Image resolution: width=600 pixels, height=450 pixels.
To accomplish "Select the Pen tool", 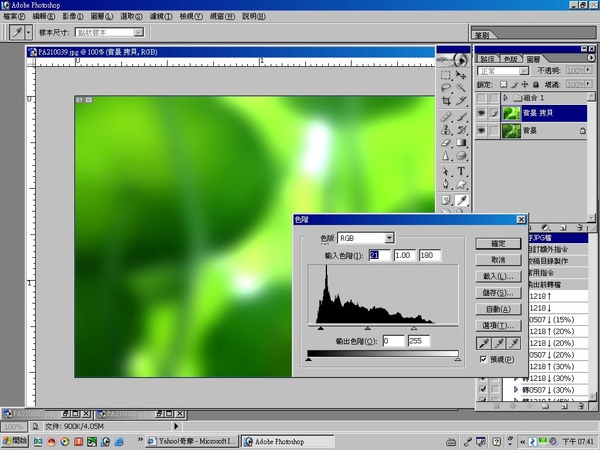I will pos(446,184).
